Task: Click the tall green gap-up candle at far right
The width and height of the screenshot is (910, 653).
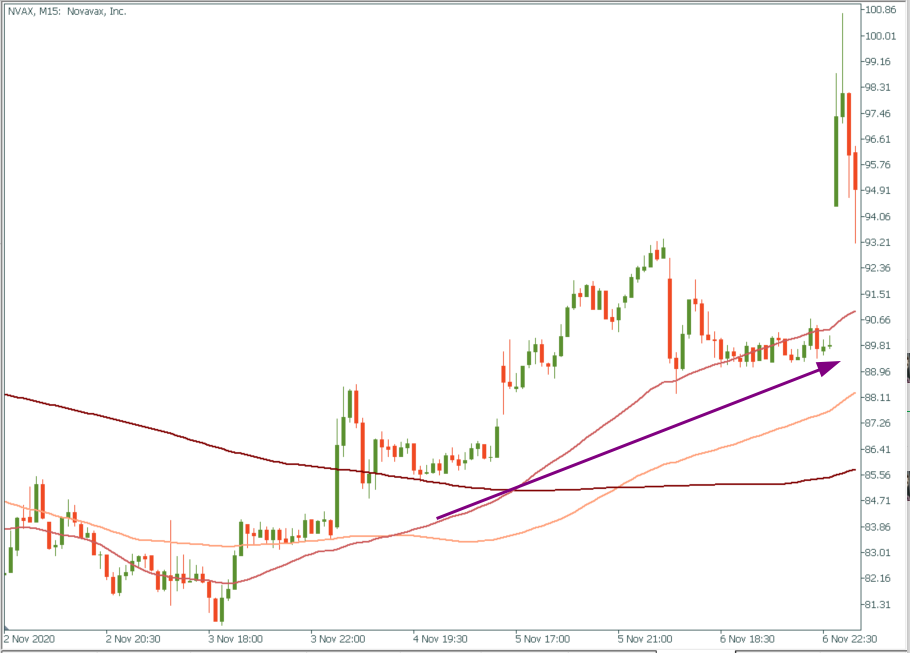Action: (x=836, y=160)
